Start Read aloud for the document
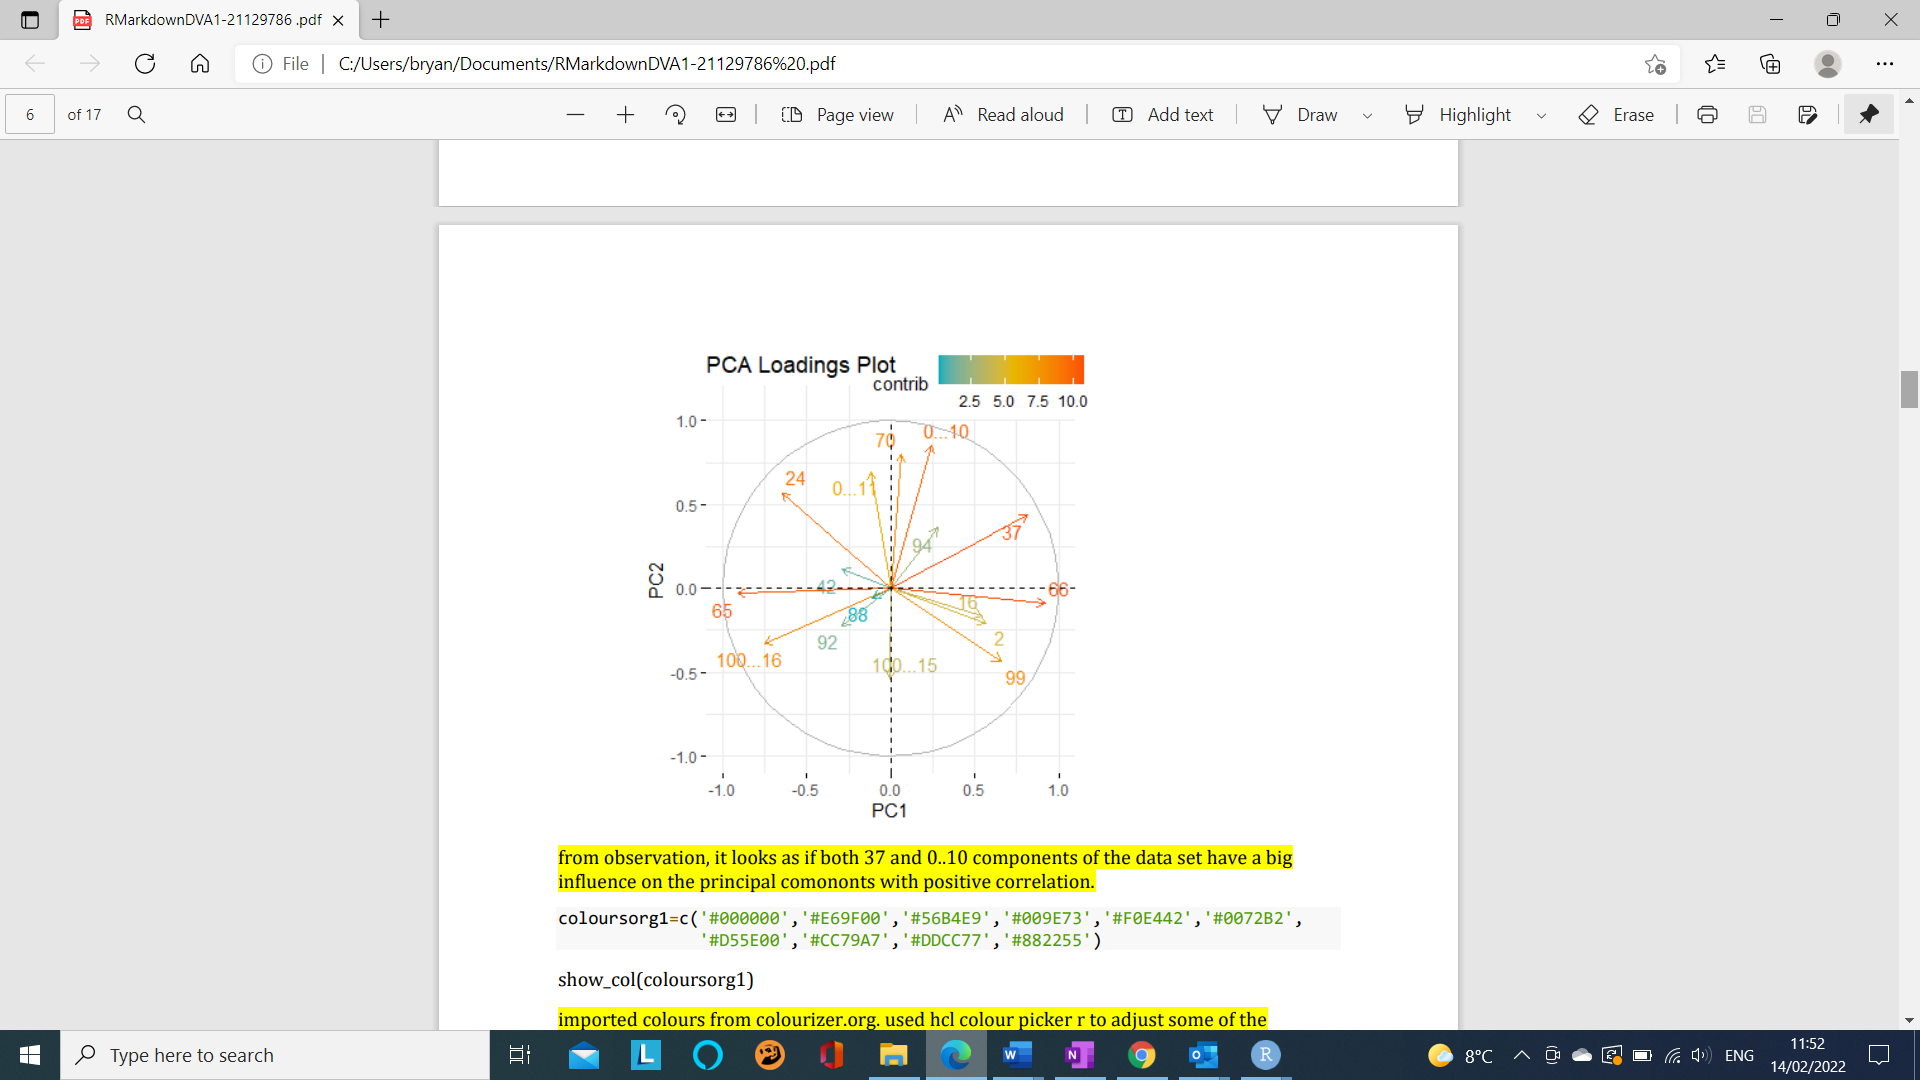Image resolution: width=1920 pixels, height=1080 pixels. (x=1003, y=114)
